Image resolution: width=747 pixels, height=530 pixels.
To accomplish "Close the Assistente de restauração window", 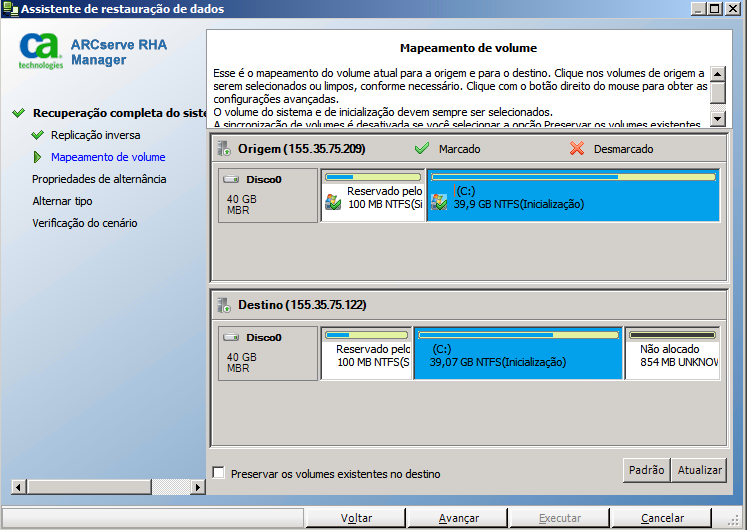I will point(732,9).
